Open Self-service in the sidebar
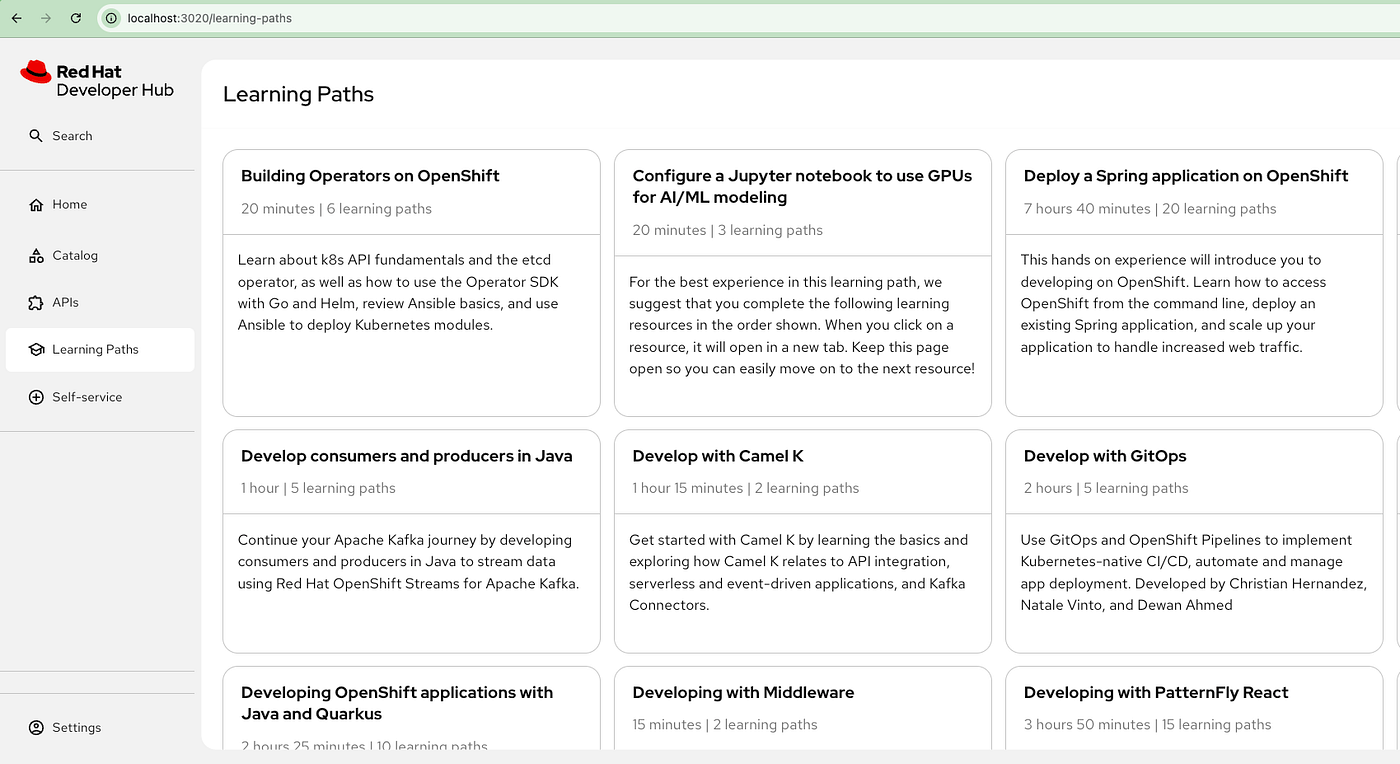 (x=100, y=397)
